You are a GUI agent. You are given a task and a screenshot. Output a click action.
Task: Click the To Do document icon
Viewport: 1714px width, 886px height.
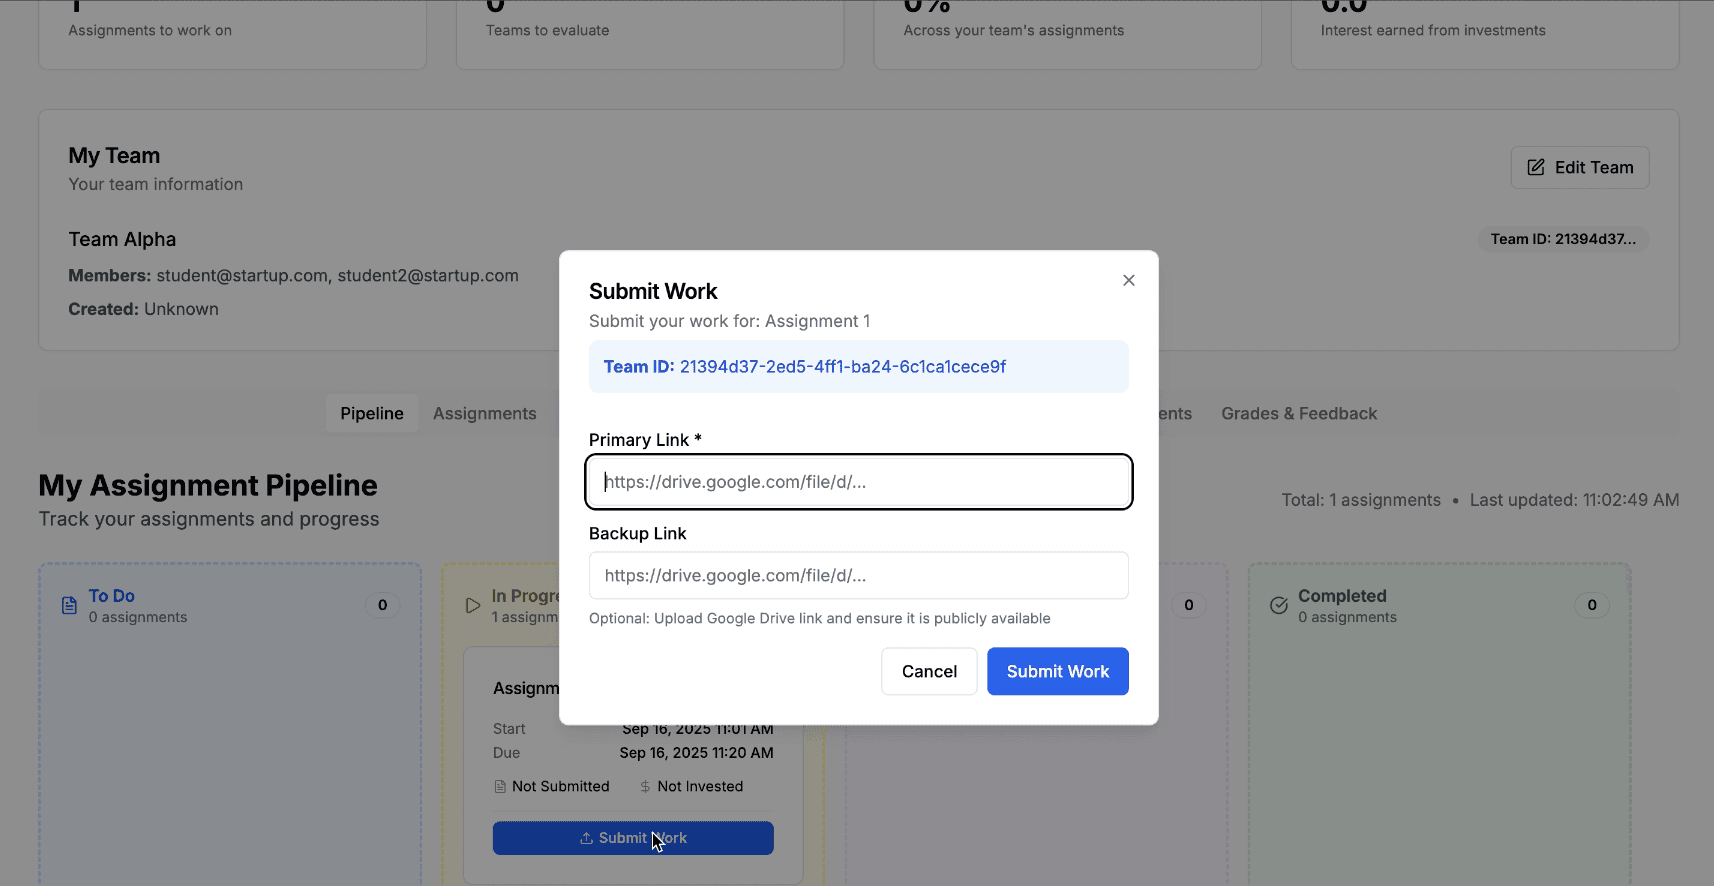point(69,605)
